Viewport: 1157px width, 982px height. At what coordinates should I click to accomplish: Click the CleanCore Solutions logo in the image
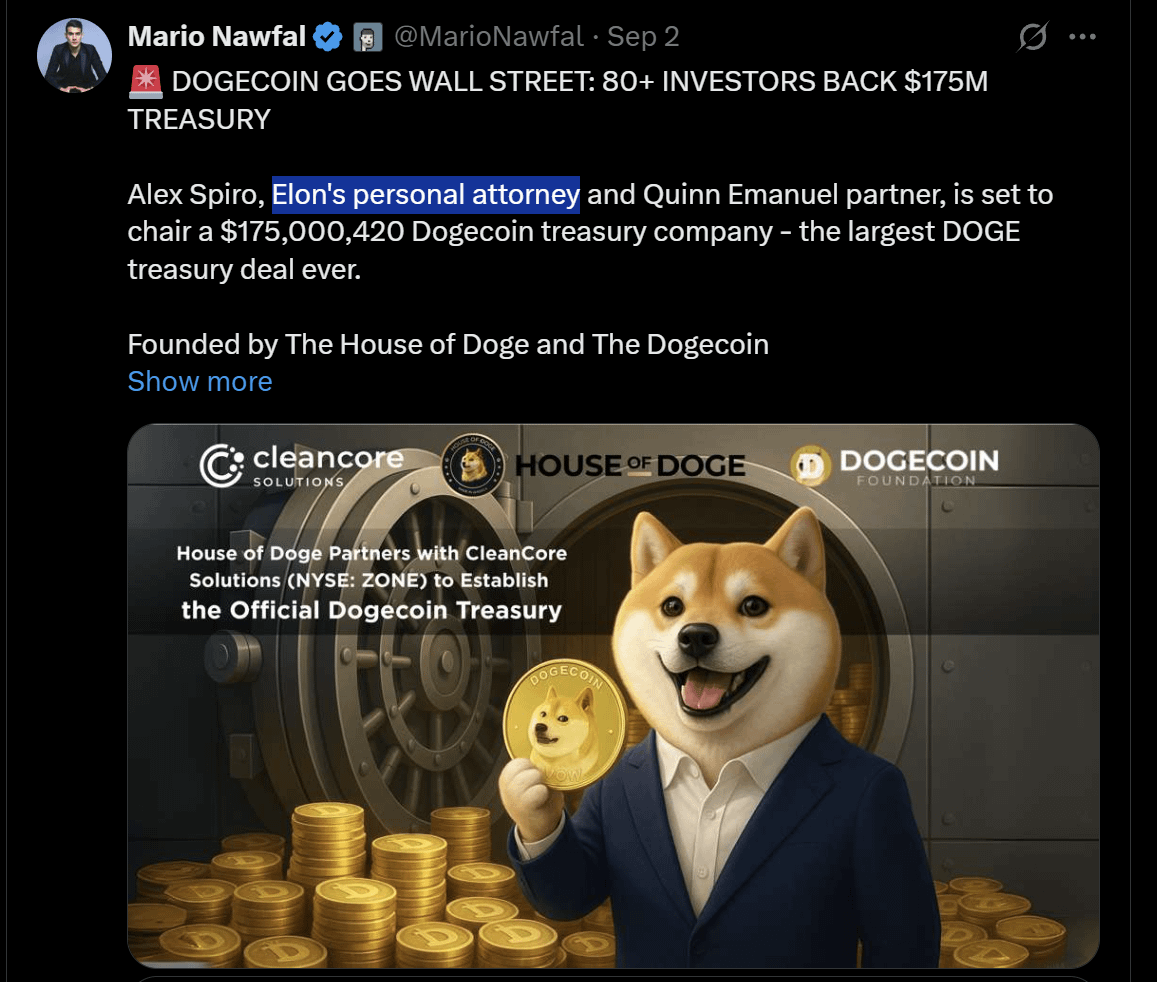point(301,466)
